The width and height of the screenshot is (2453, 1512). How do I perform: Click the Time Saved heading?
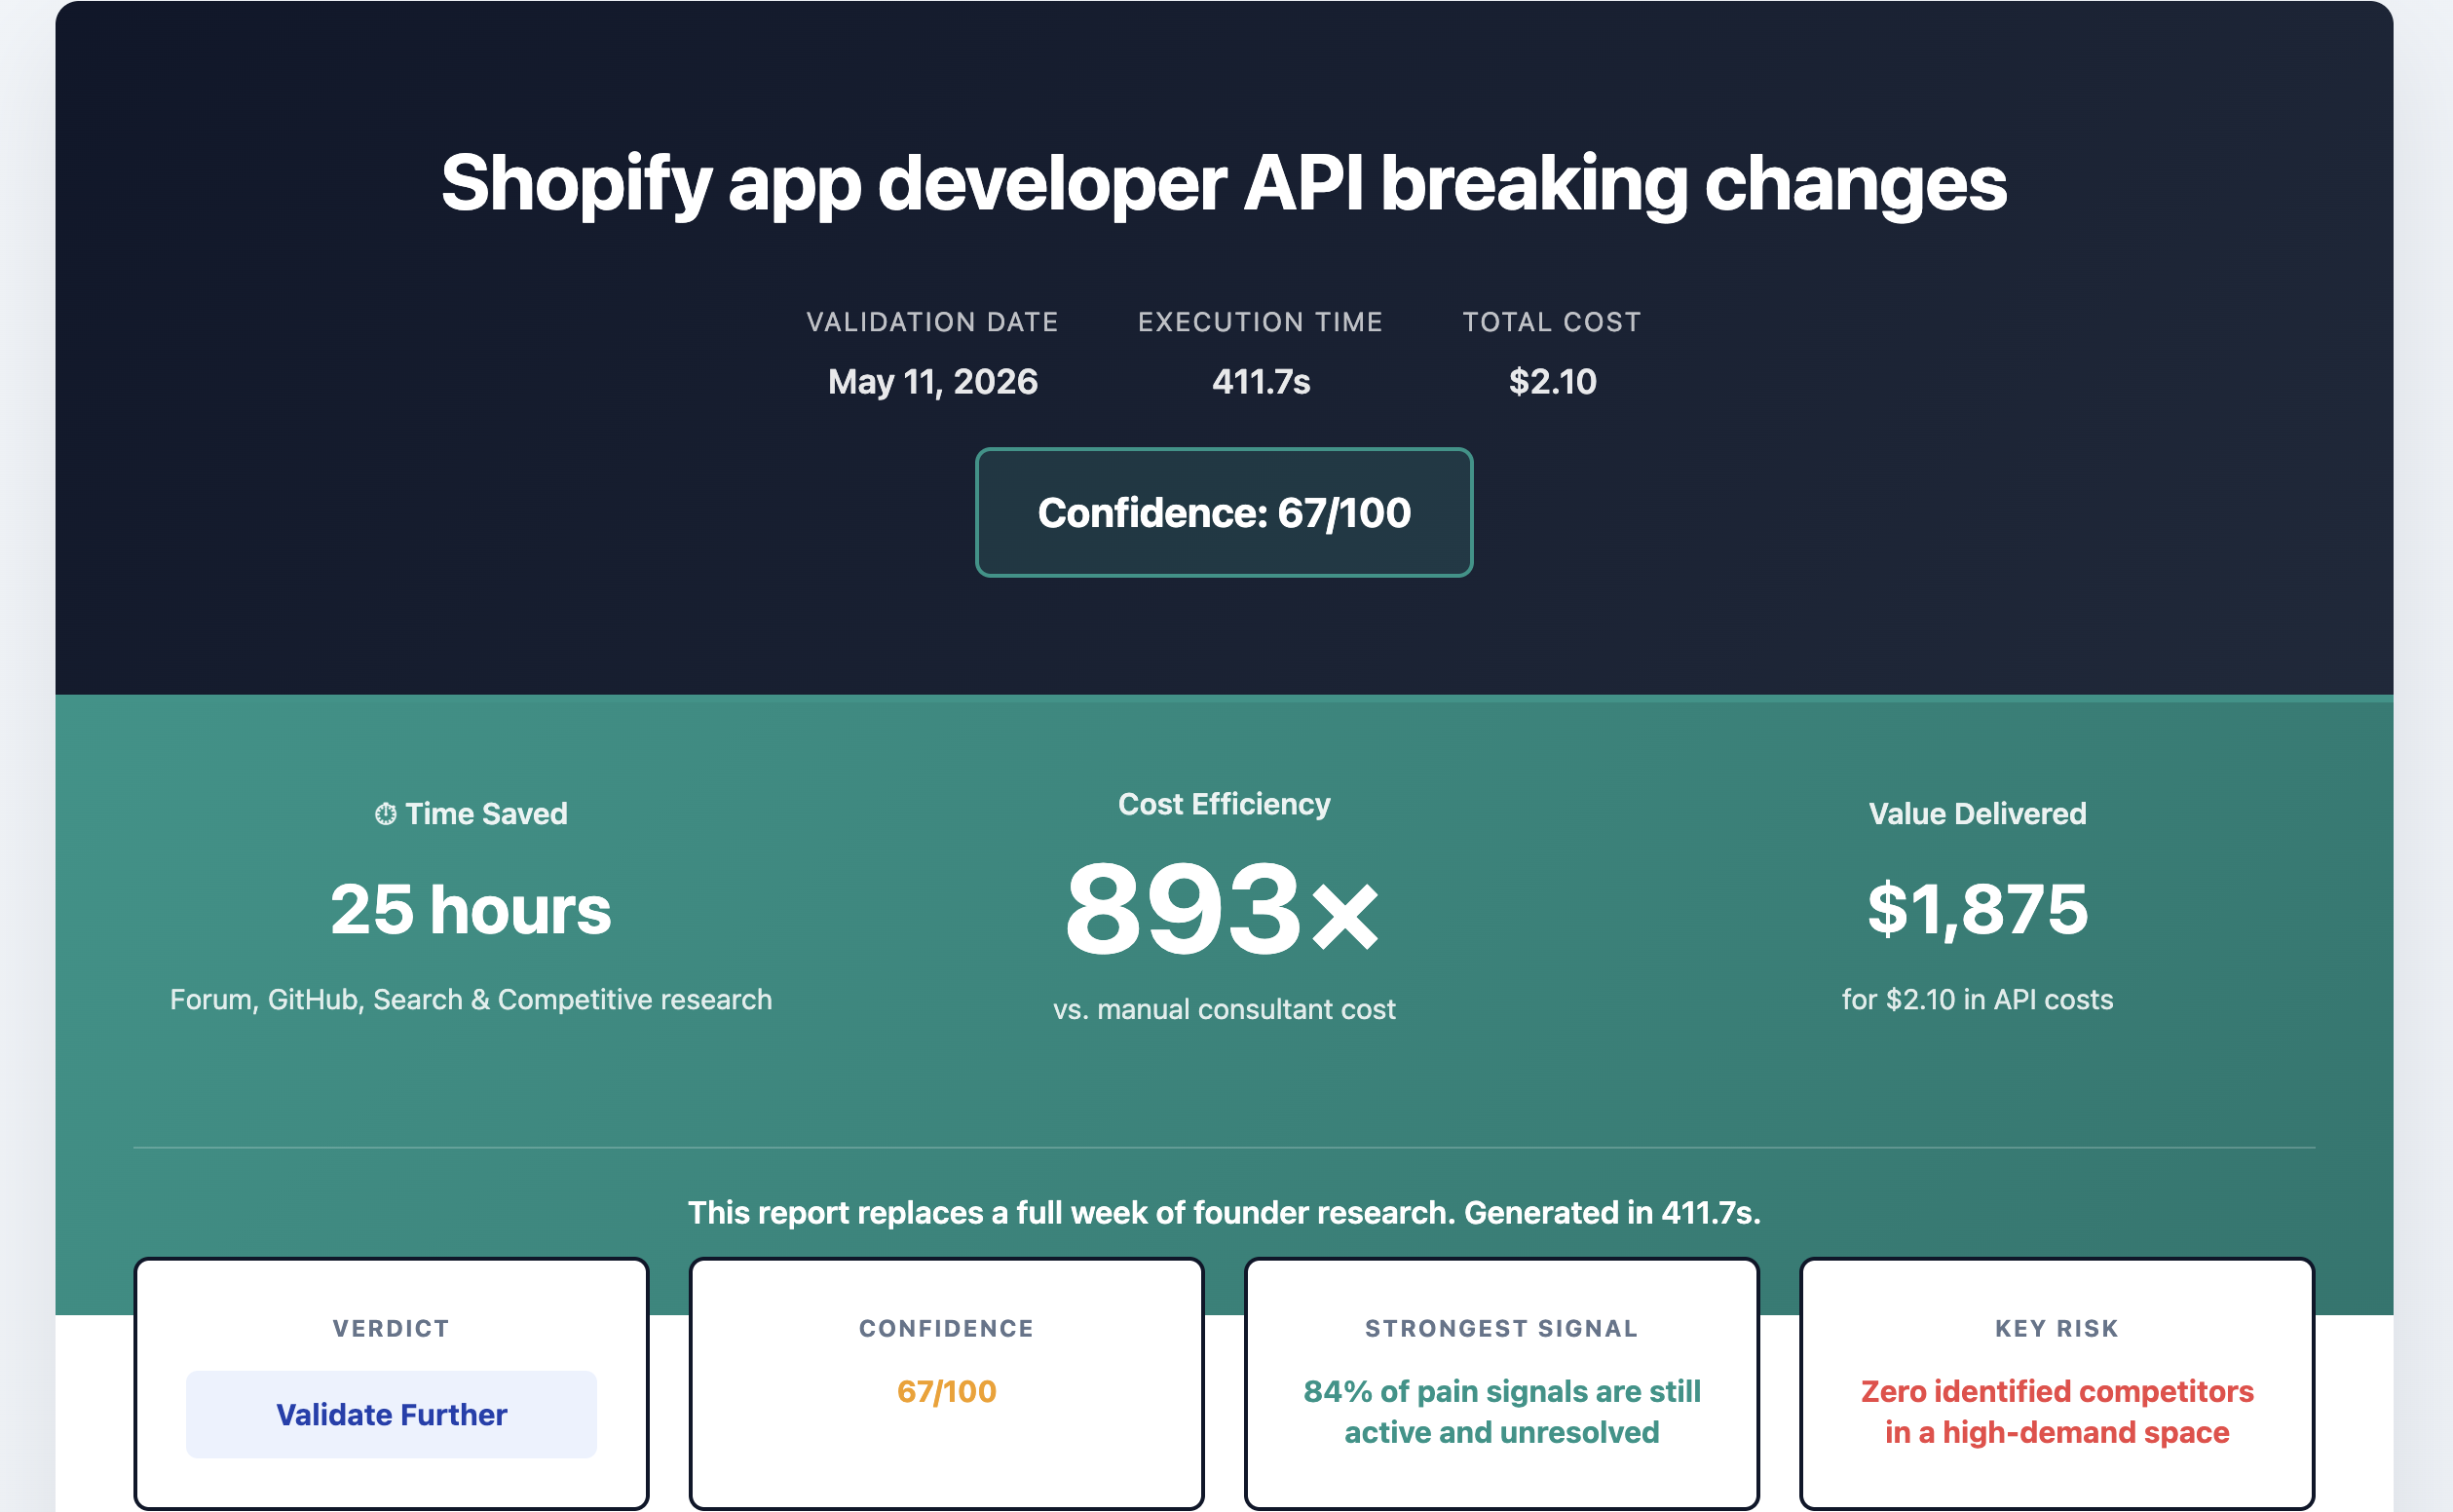click(486, 814)
